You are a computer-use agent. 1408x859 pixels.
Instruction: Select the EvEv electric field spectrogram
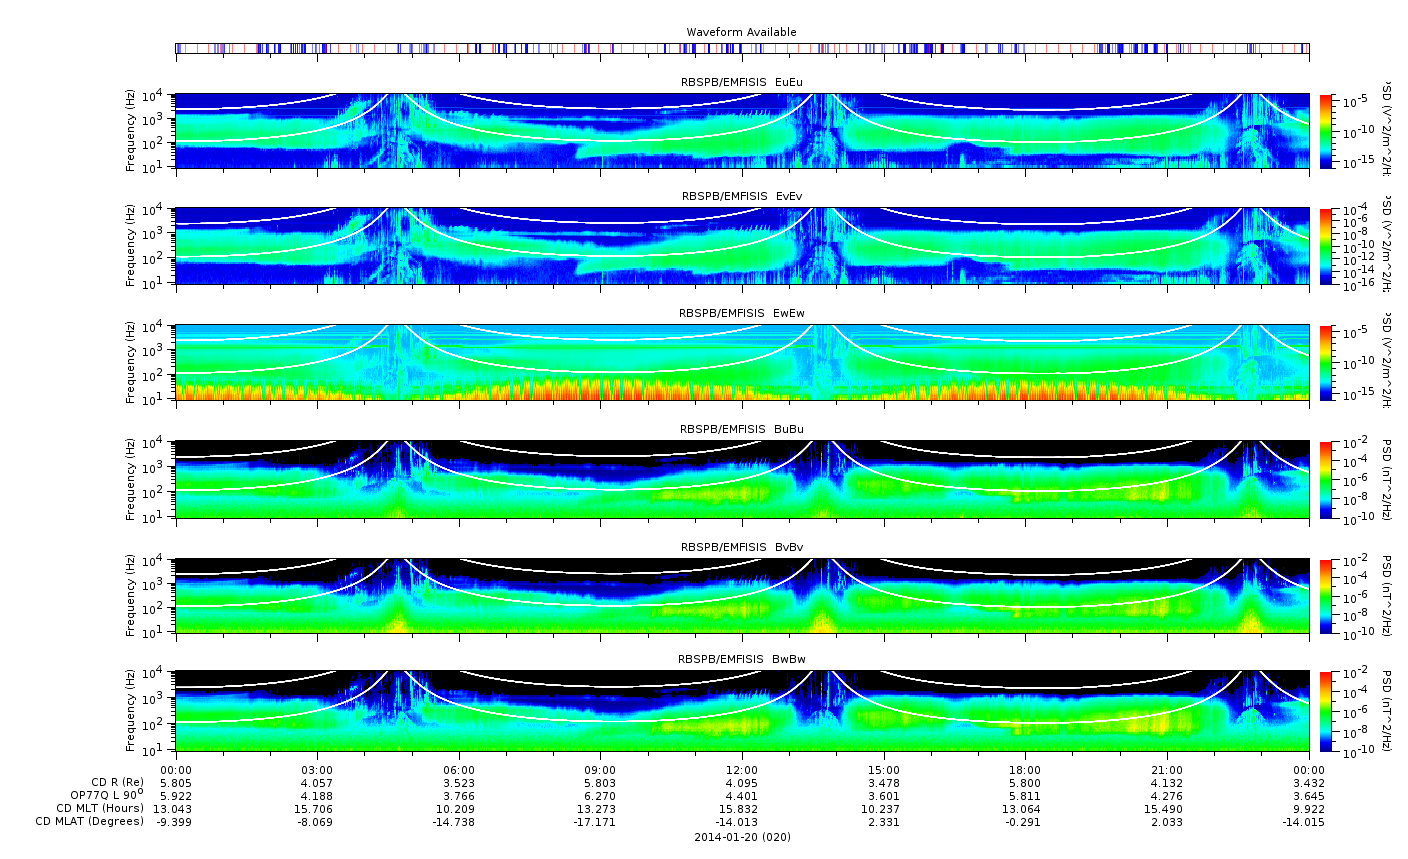pyautogui.click(x=742, y=246)
